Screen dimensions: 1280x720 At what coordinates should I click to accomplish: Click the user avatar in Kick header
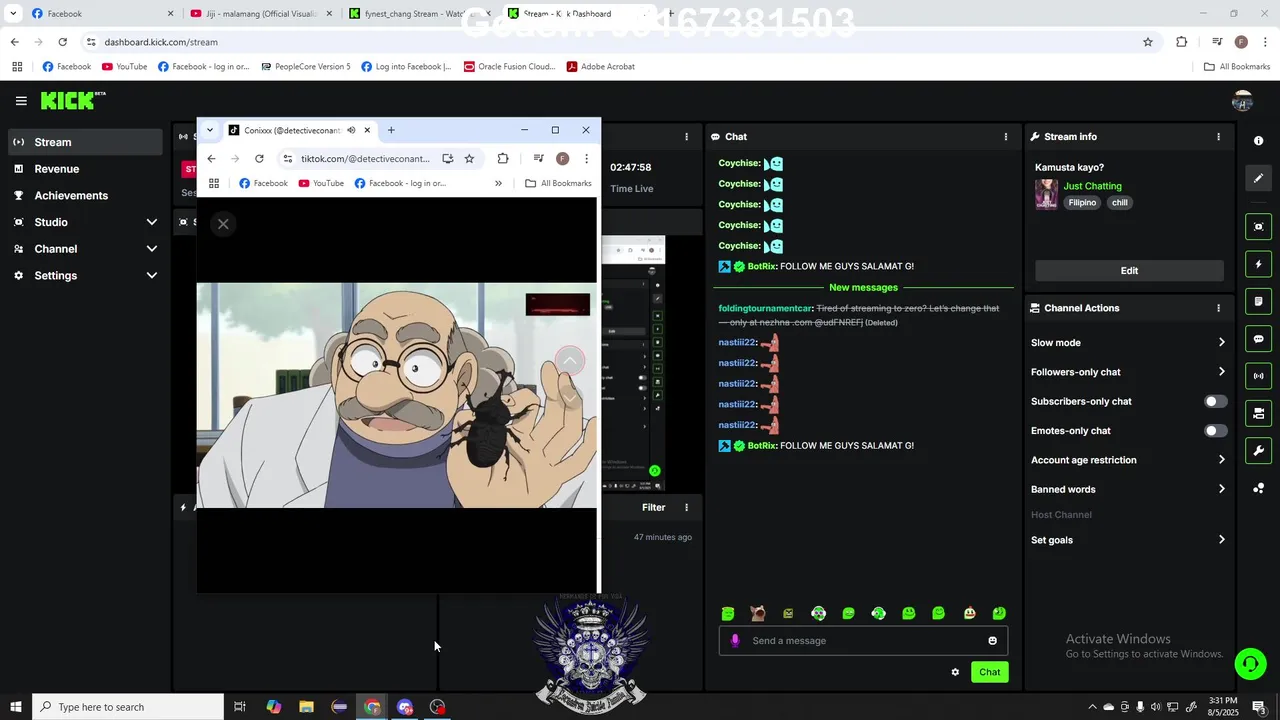pyautogui.click(x=1242, y=101)
